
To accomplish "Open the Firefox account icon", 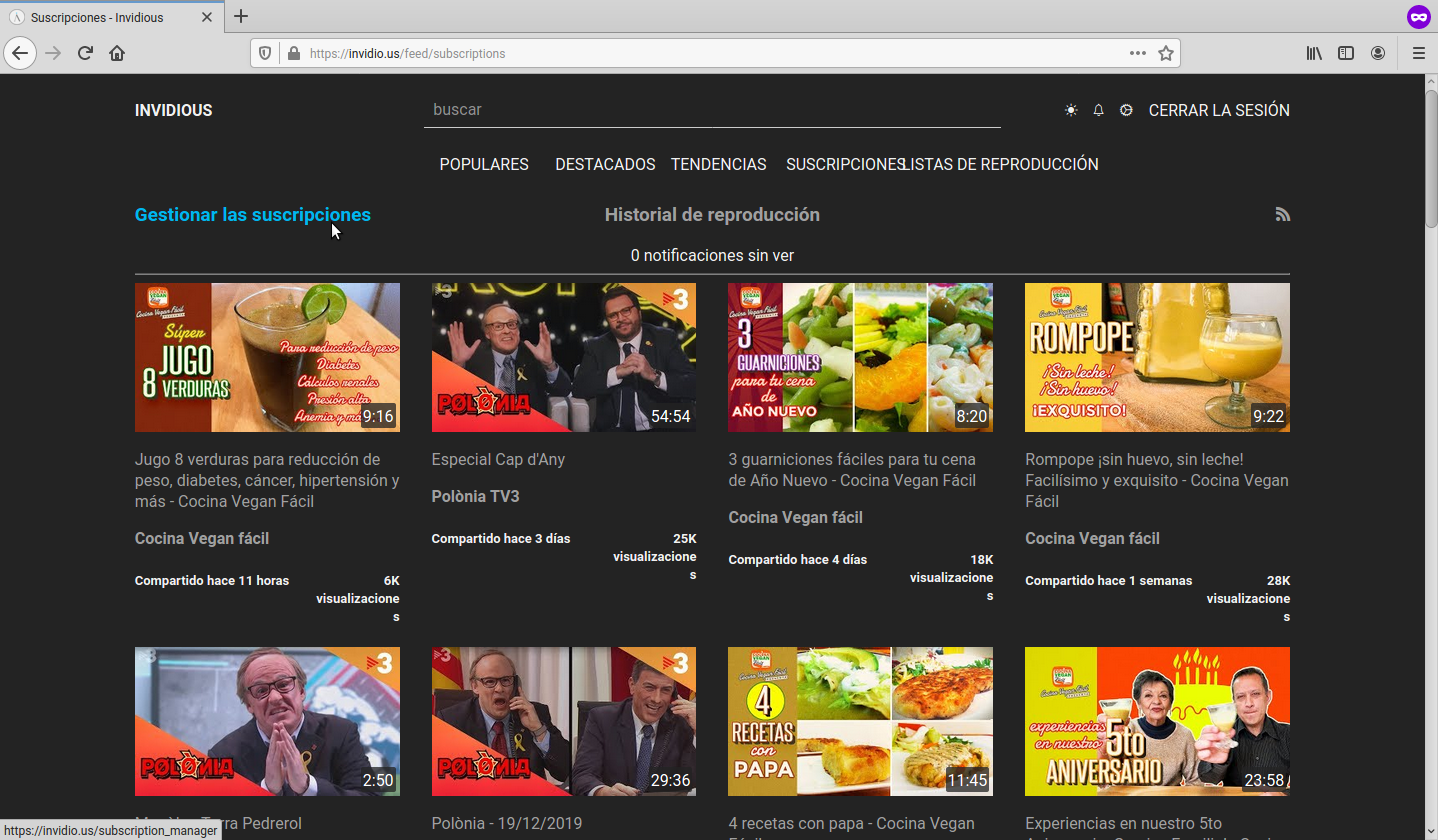I will [1378, 53].
